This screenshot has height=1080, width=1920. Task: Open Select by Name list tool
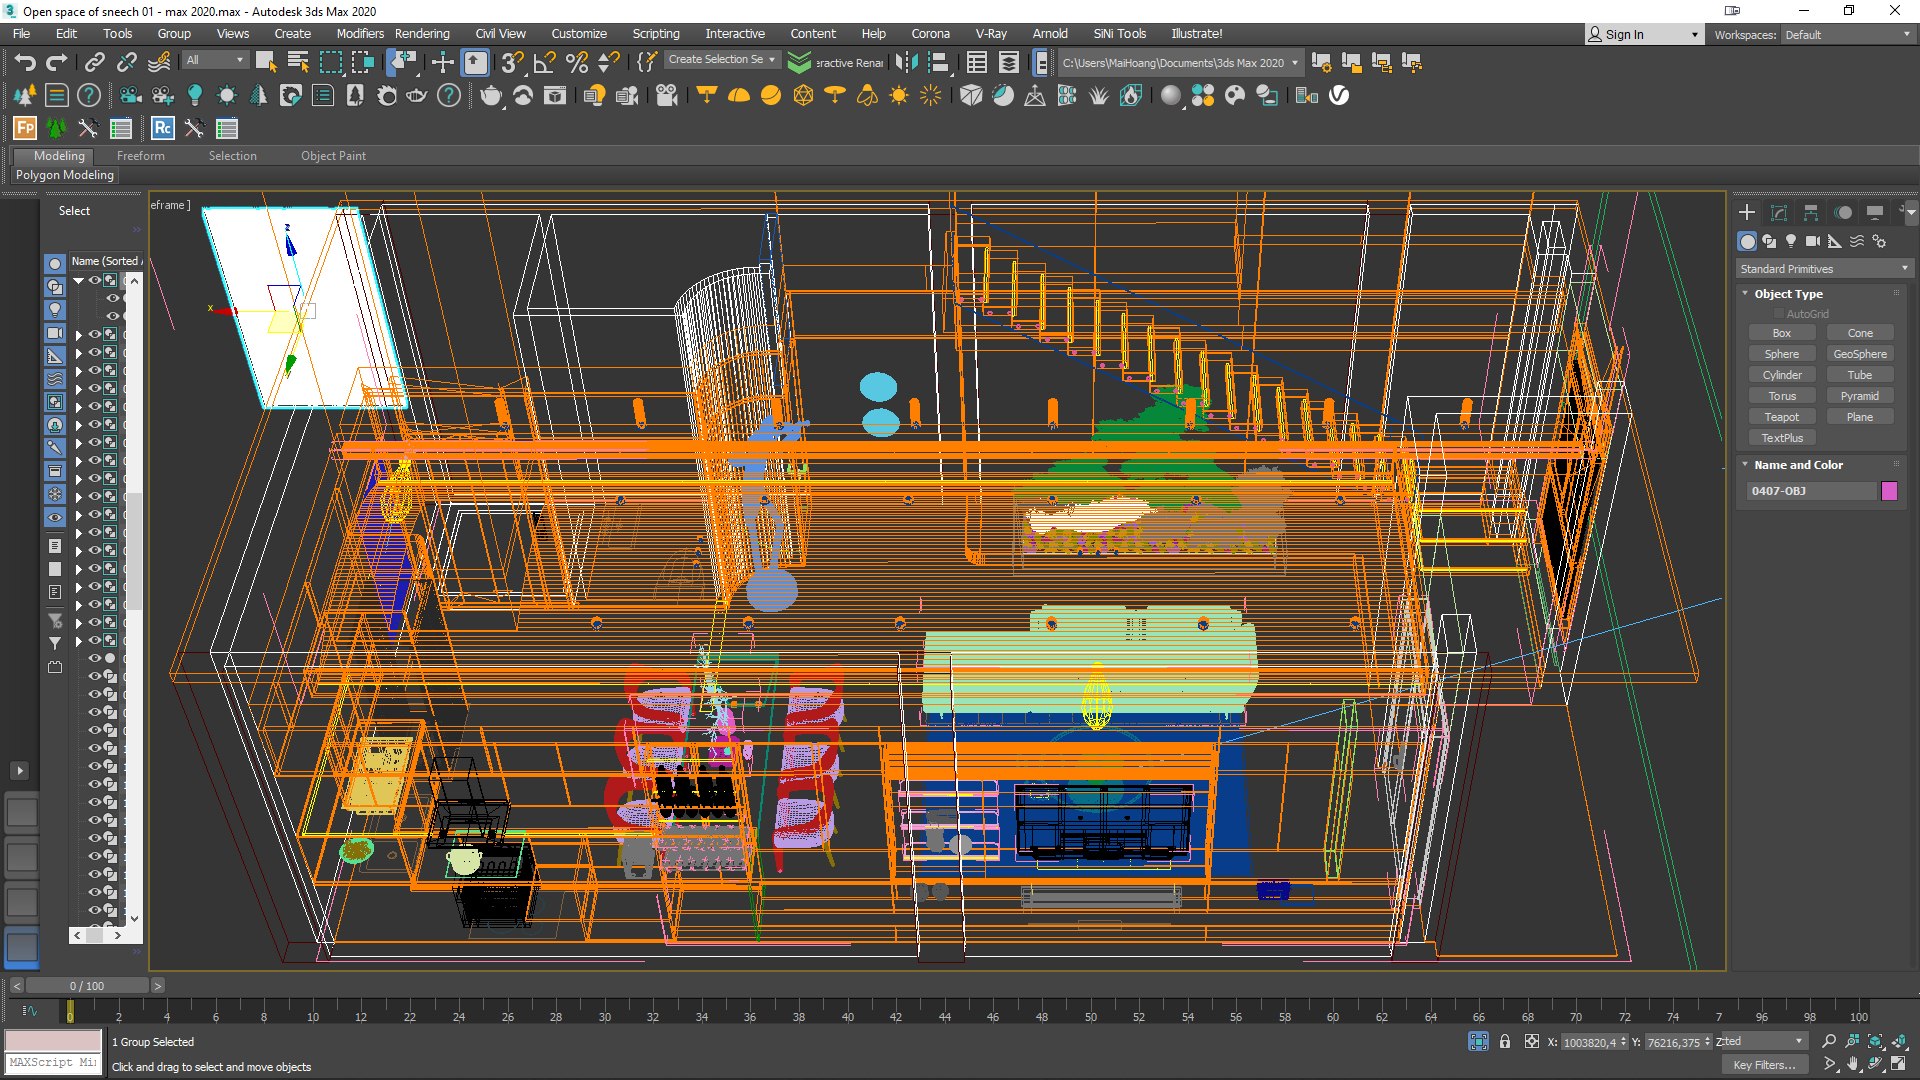[298, 63]
